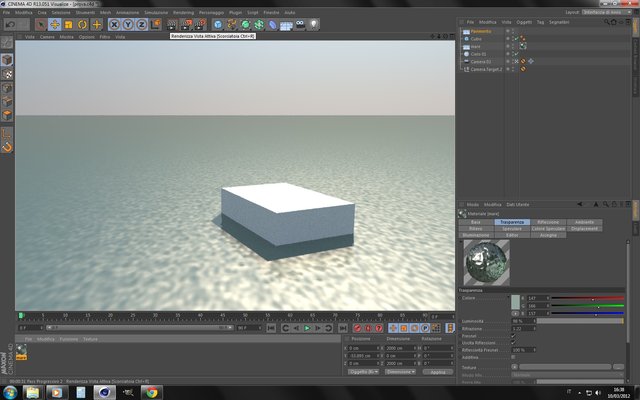Select the Scale tool icon
The image size is (640, 400).
point(69,25)
